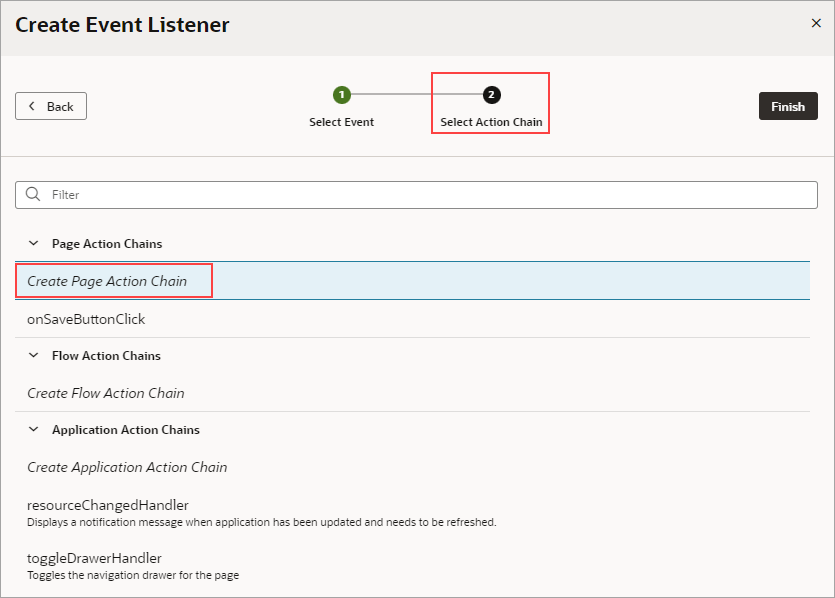Select Create Flow Action Chain entry
The image size is (835, 598).
105,393
